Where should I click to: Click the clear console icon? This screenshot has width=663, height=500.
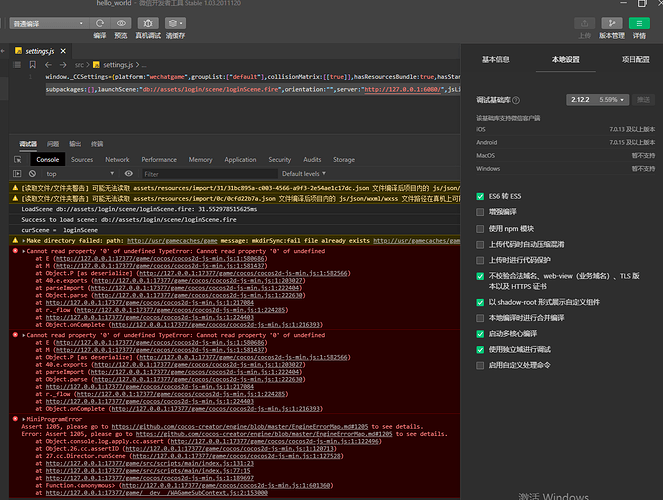coord(32,174)
